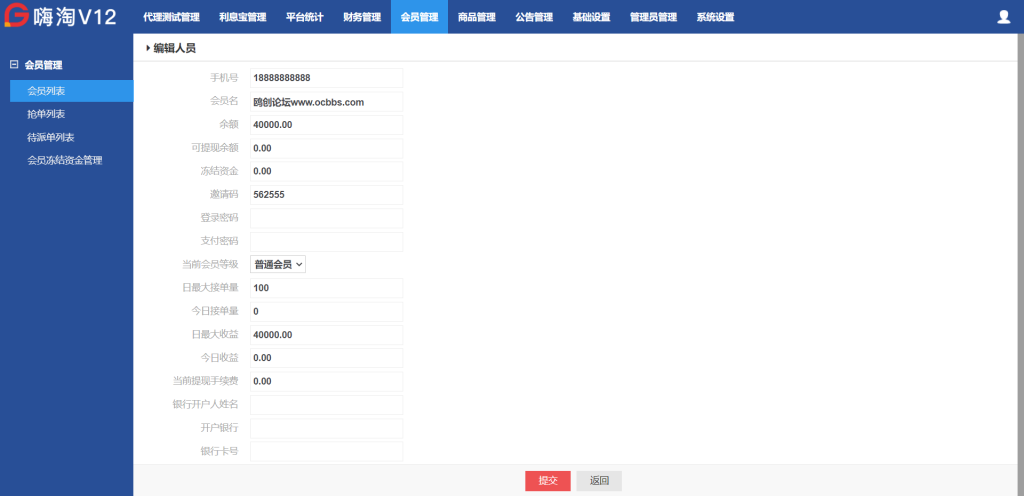Click the 编辑人员 triangle marker

(x=148, y=48)
